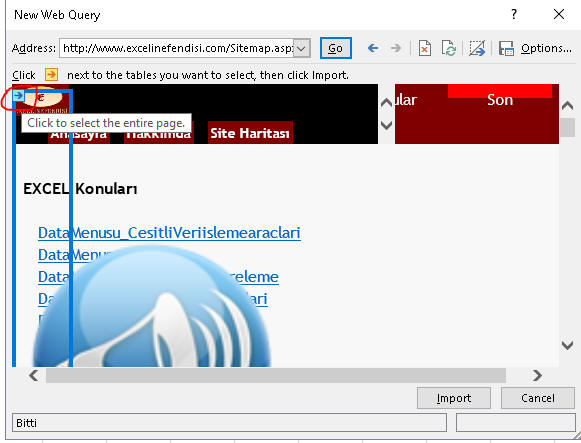
Task: Click the vertical scrollbar down arrow
Action: tap(567, 346)
